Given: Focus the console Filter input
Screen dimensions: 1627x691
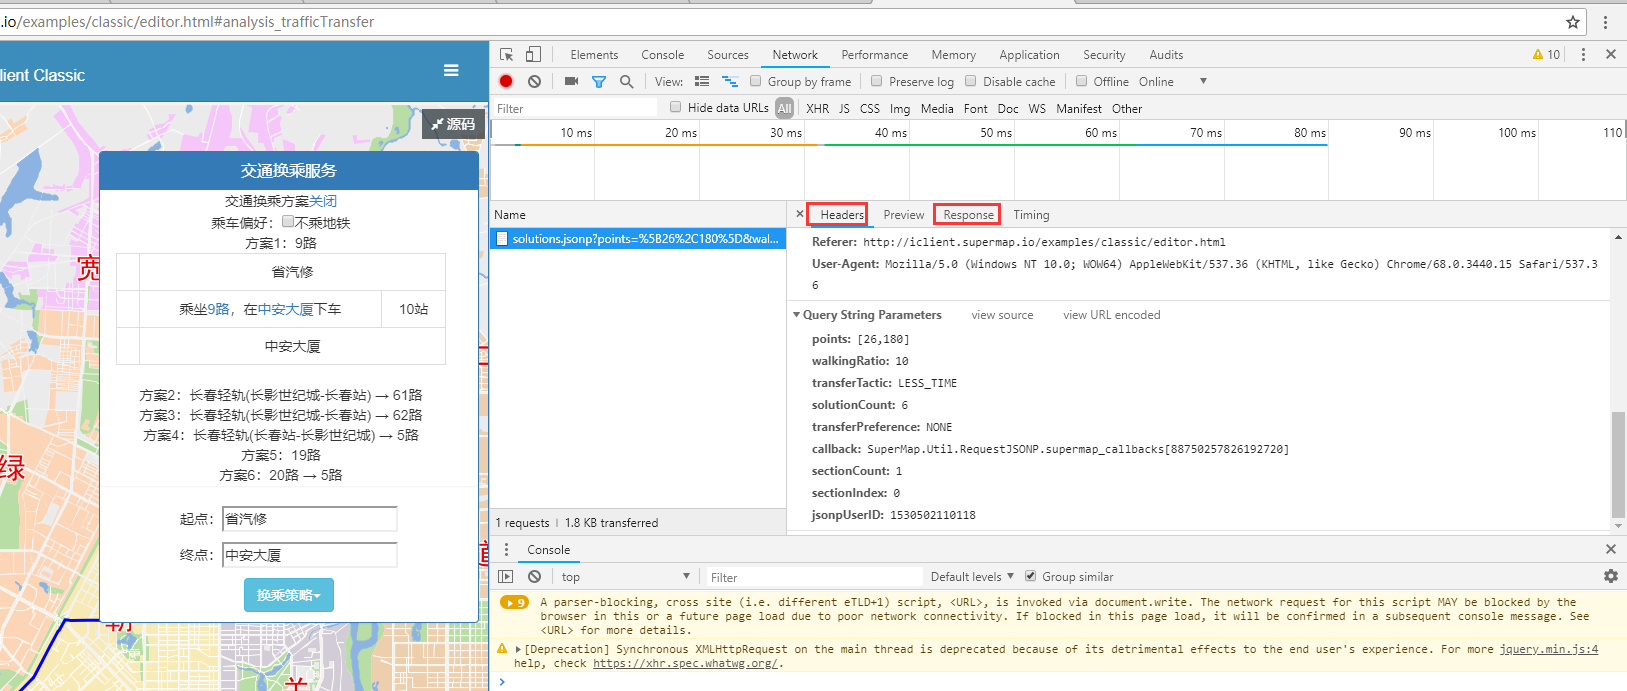Looking at the screenshot, I should [x=814, y=577].
